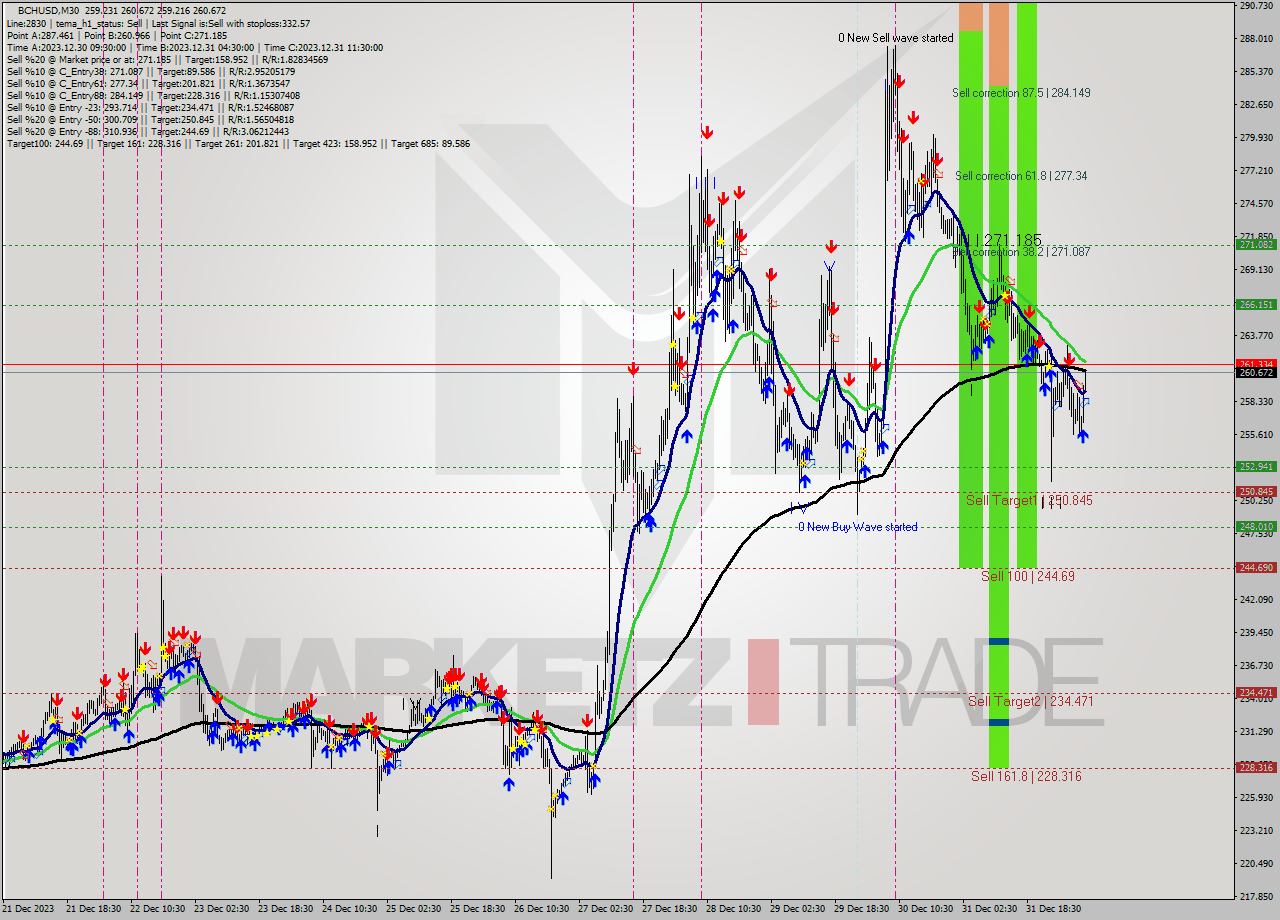Click the 279.930 price axis value
This screenshot has width=1280, height=920.
tap(1256, 138)
